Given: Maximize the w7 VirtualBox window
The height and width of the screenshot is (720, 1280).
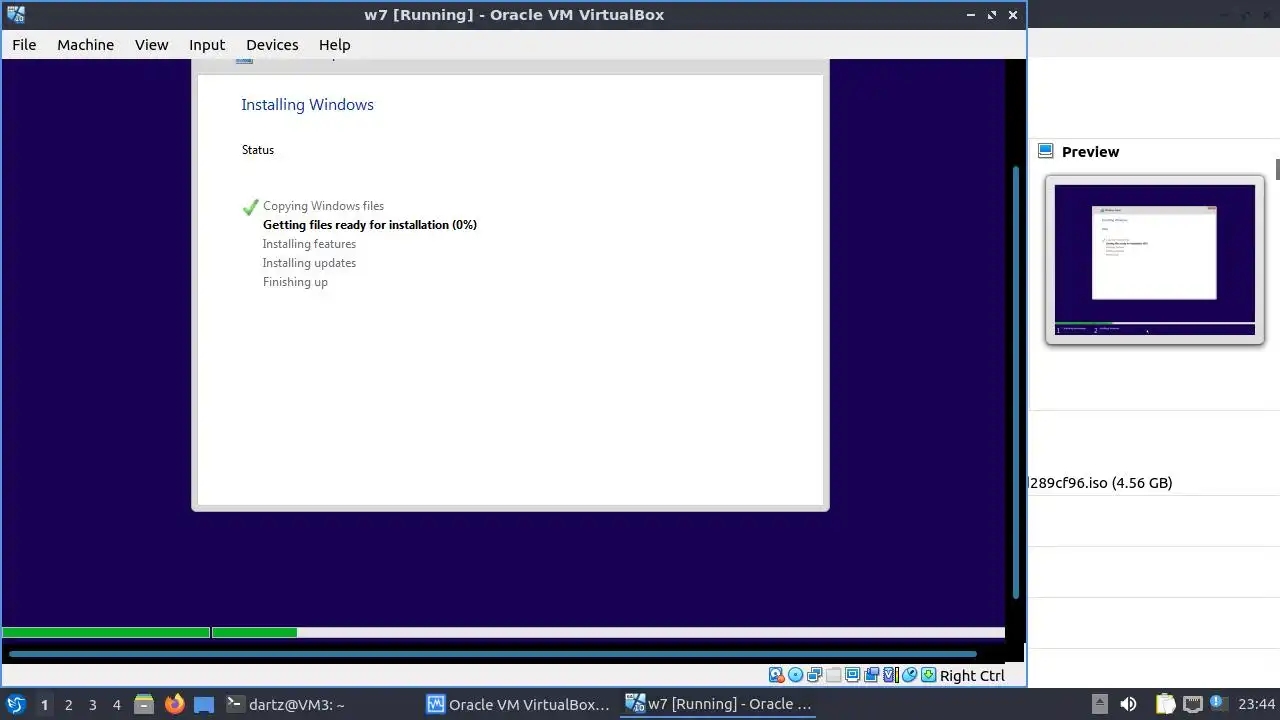Looking at the screenshot, I should pyautogui.click(x=992, y=15).
